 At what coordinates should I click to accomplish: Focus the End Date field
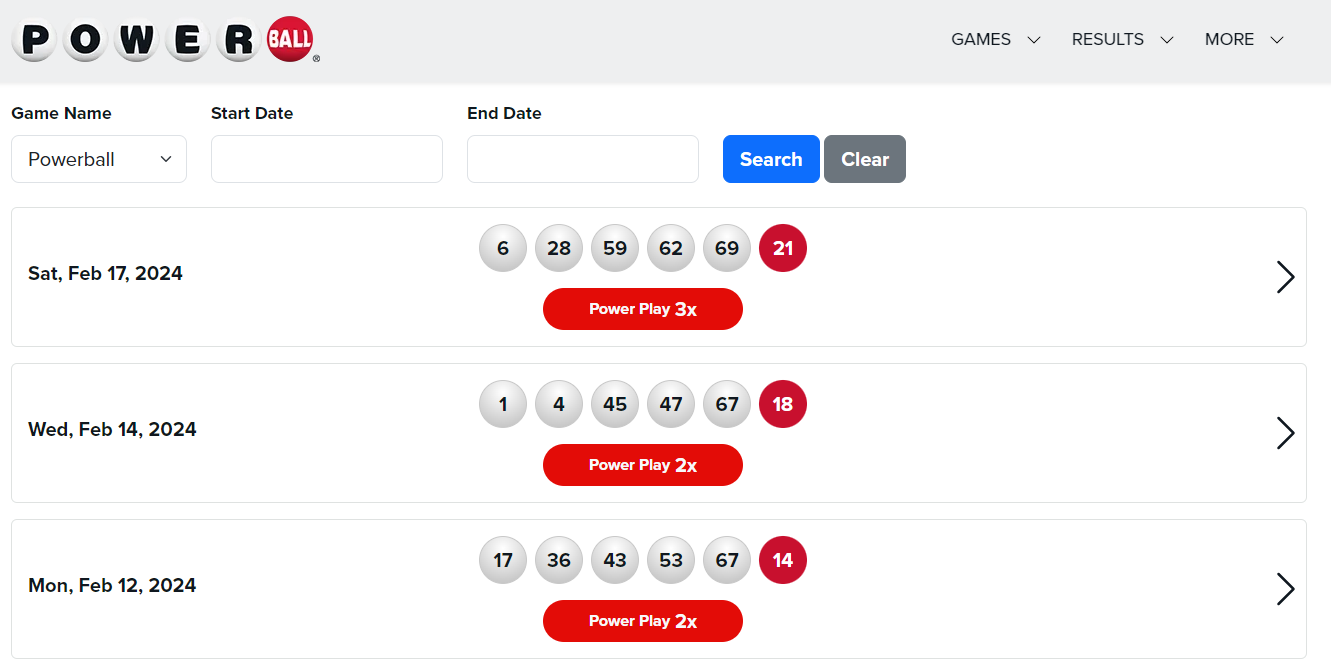pos(583,159)
